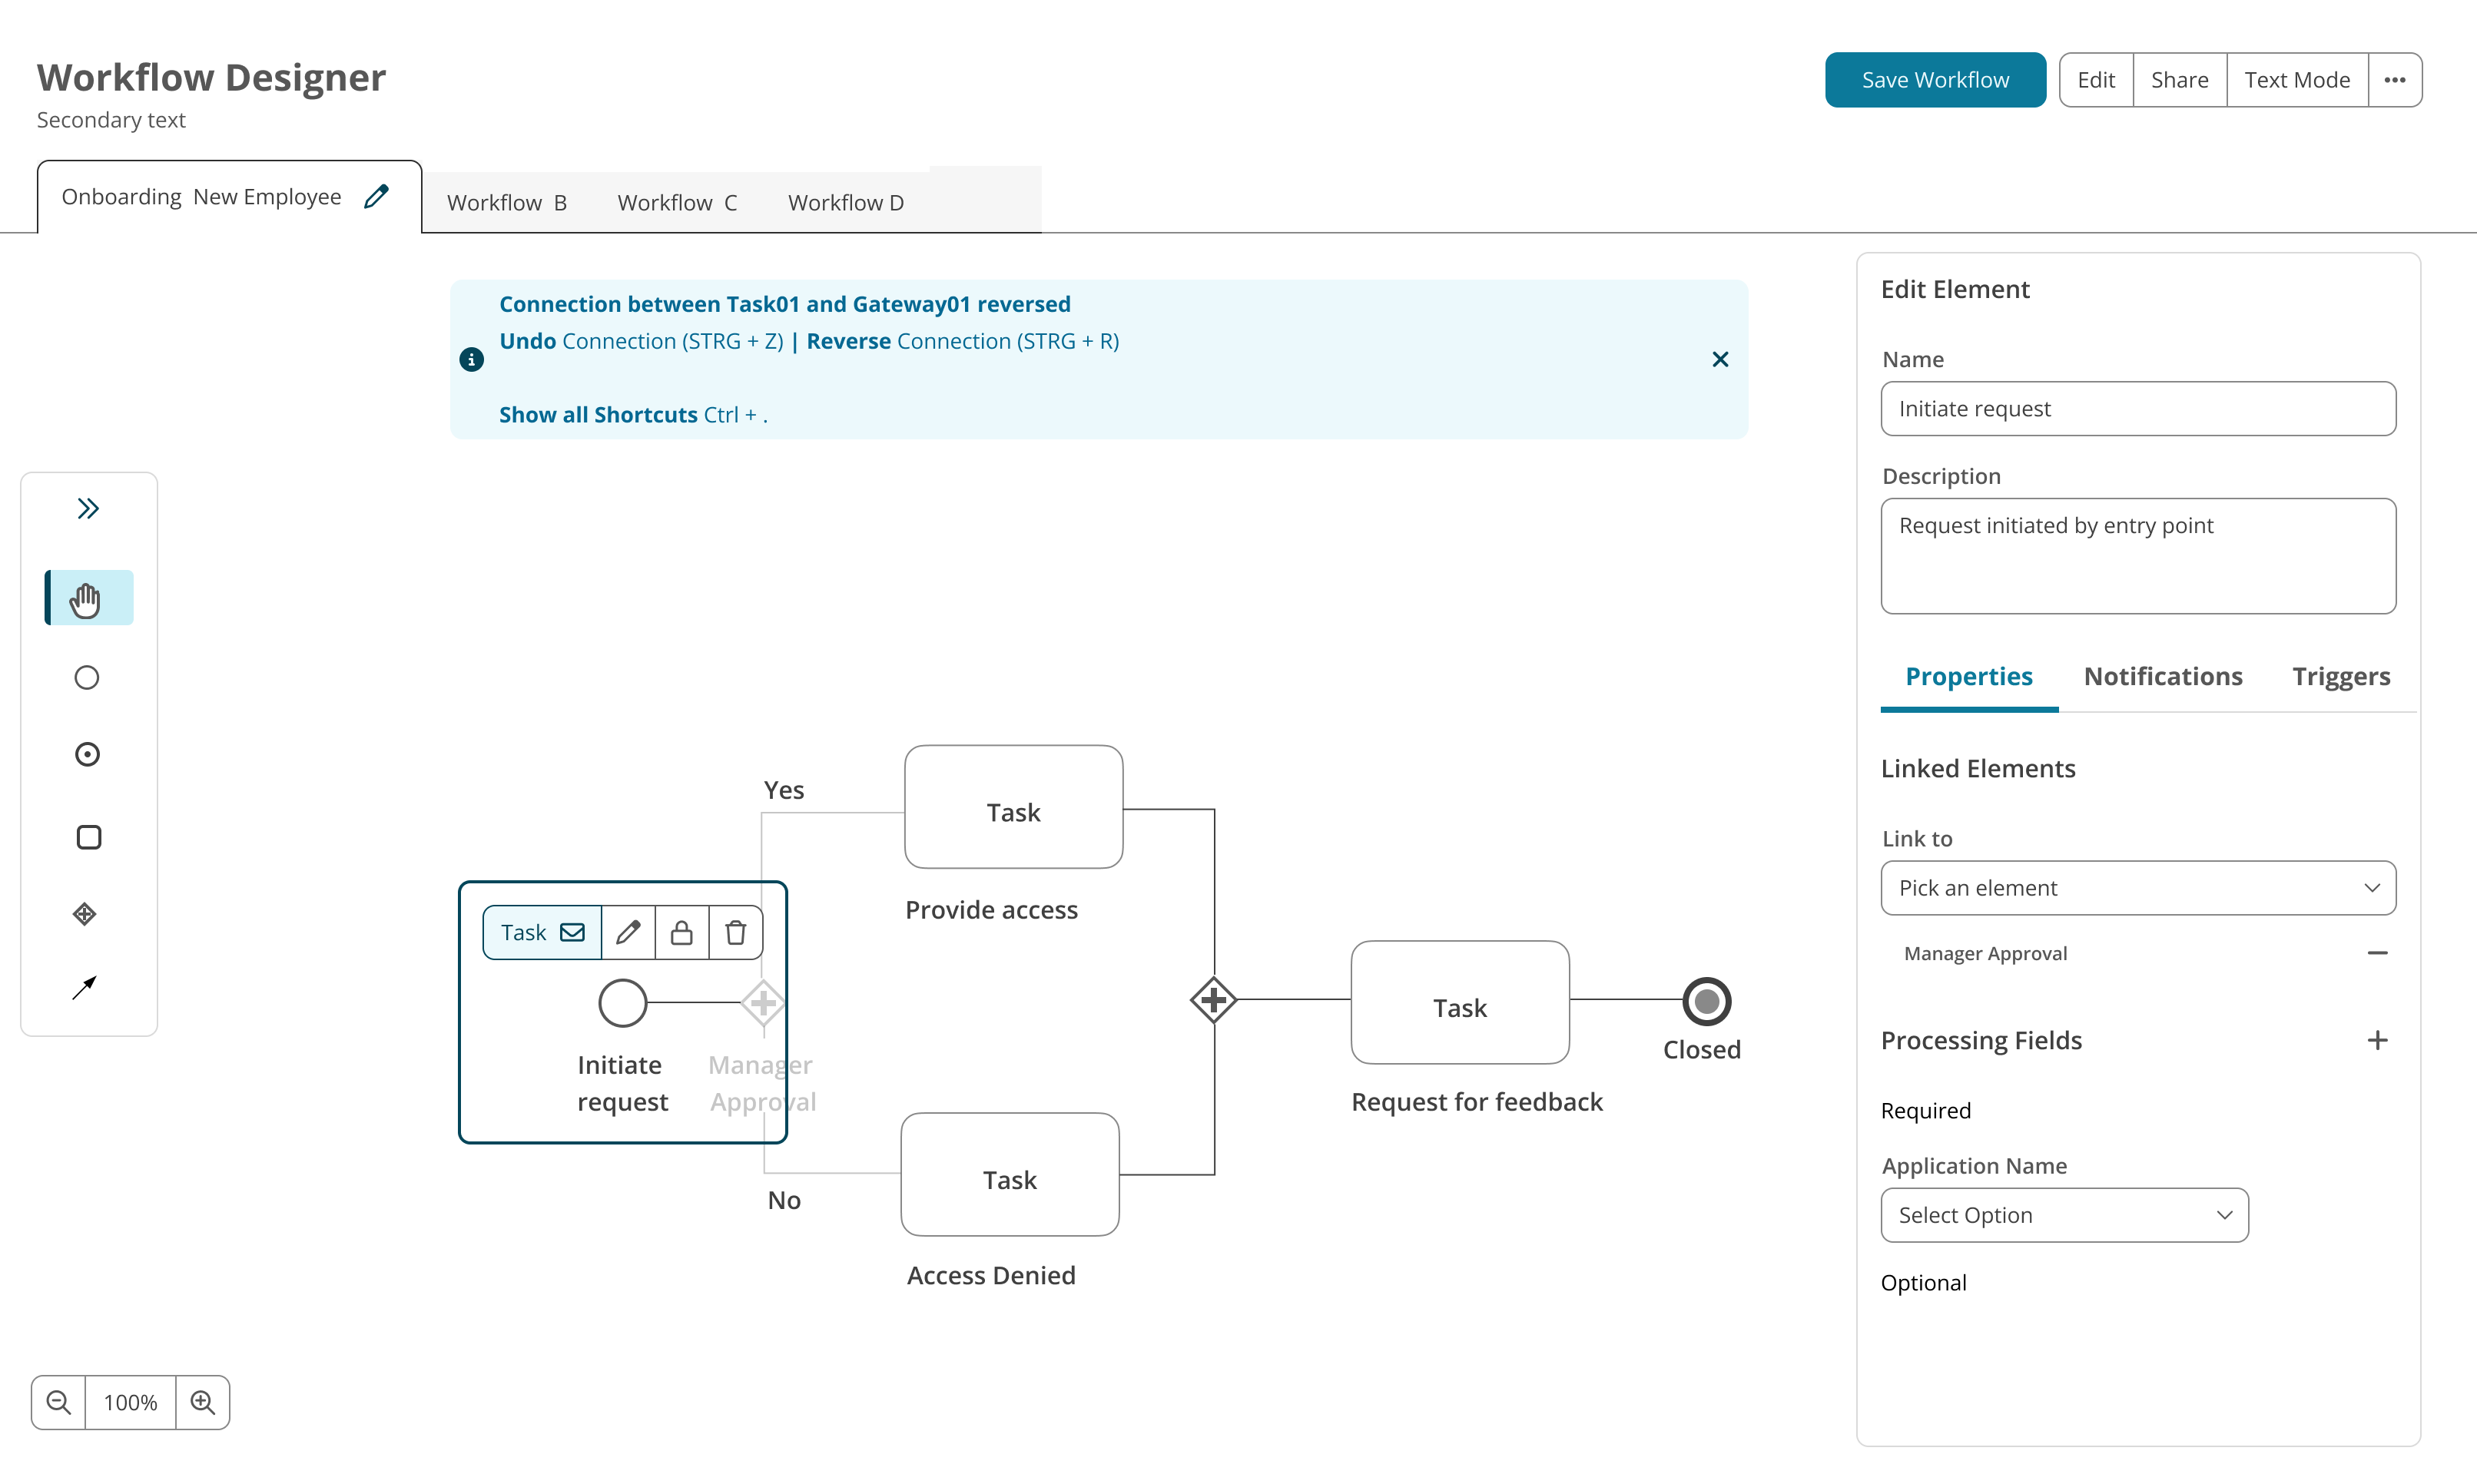The height and width of the screenshot is (1484, 2477).
Task: Switch to the Notifications tab
Action: coord(2162,676)
